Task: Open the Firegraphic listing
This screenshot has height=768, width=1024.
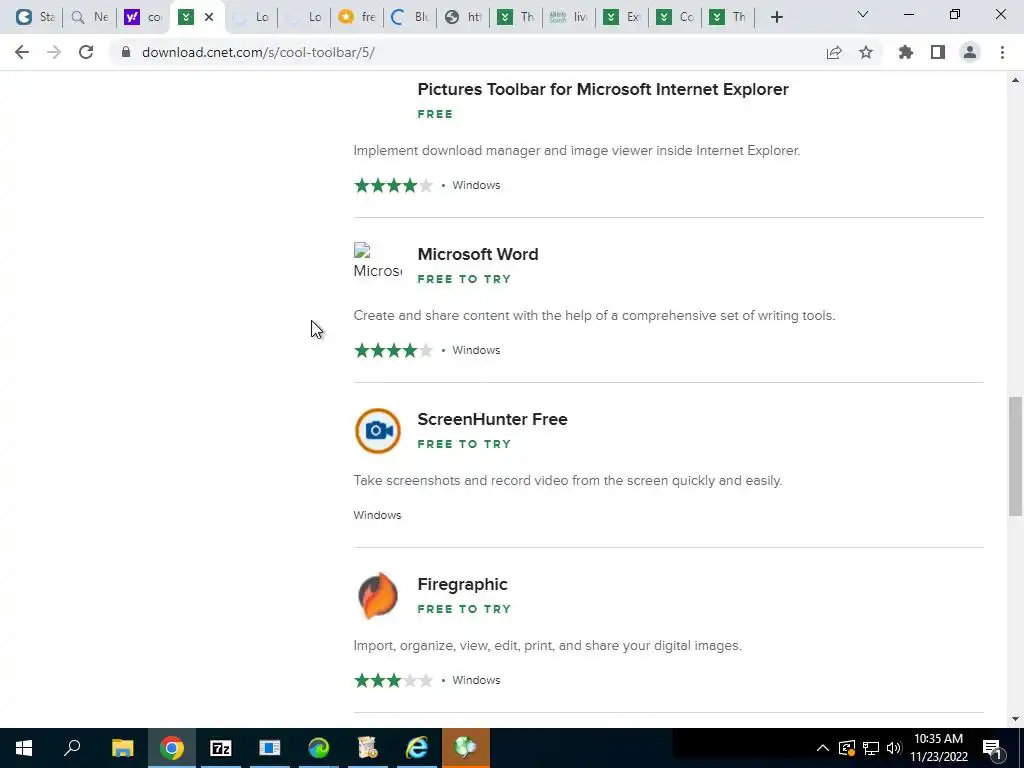Action: (x=462, y=584)
